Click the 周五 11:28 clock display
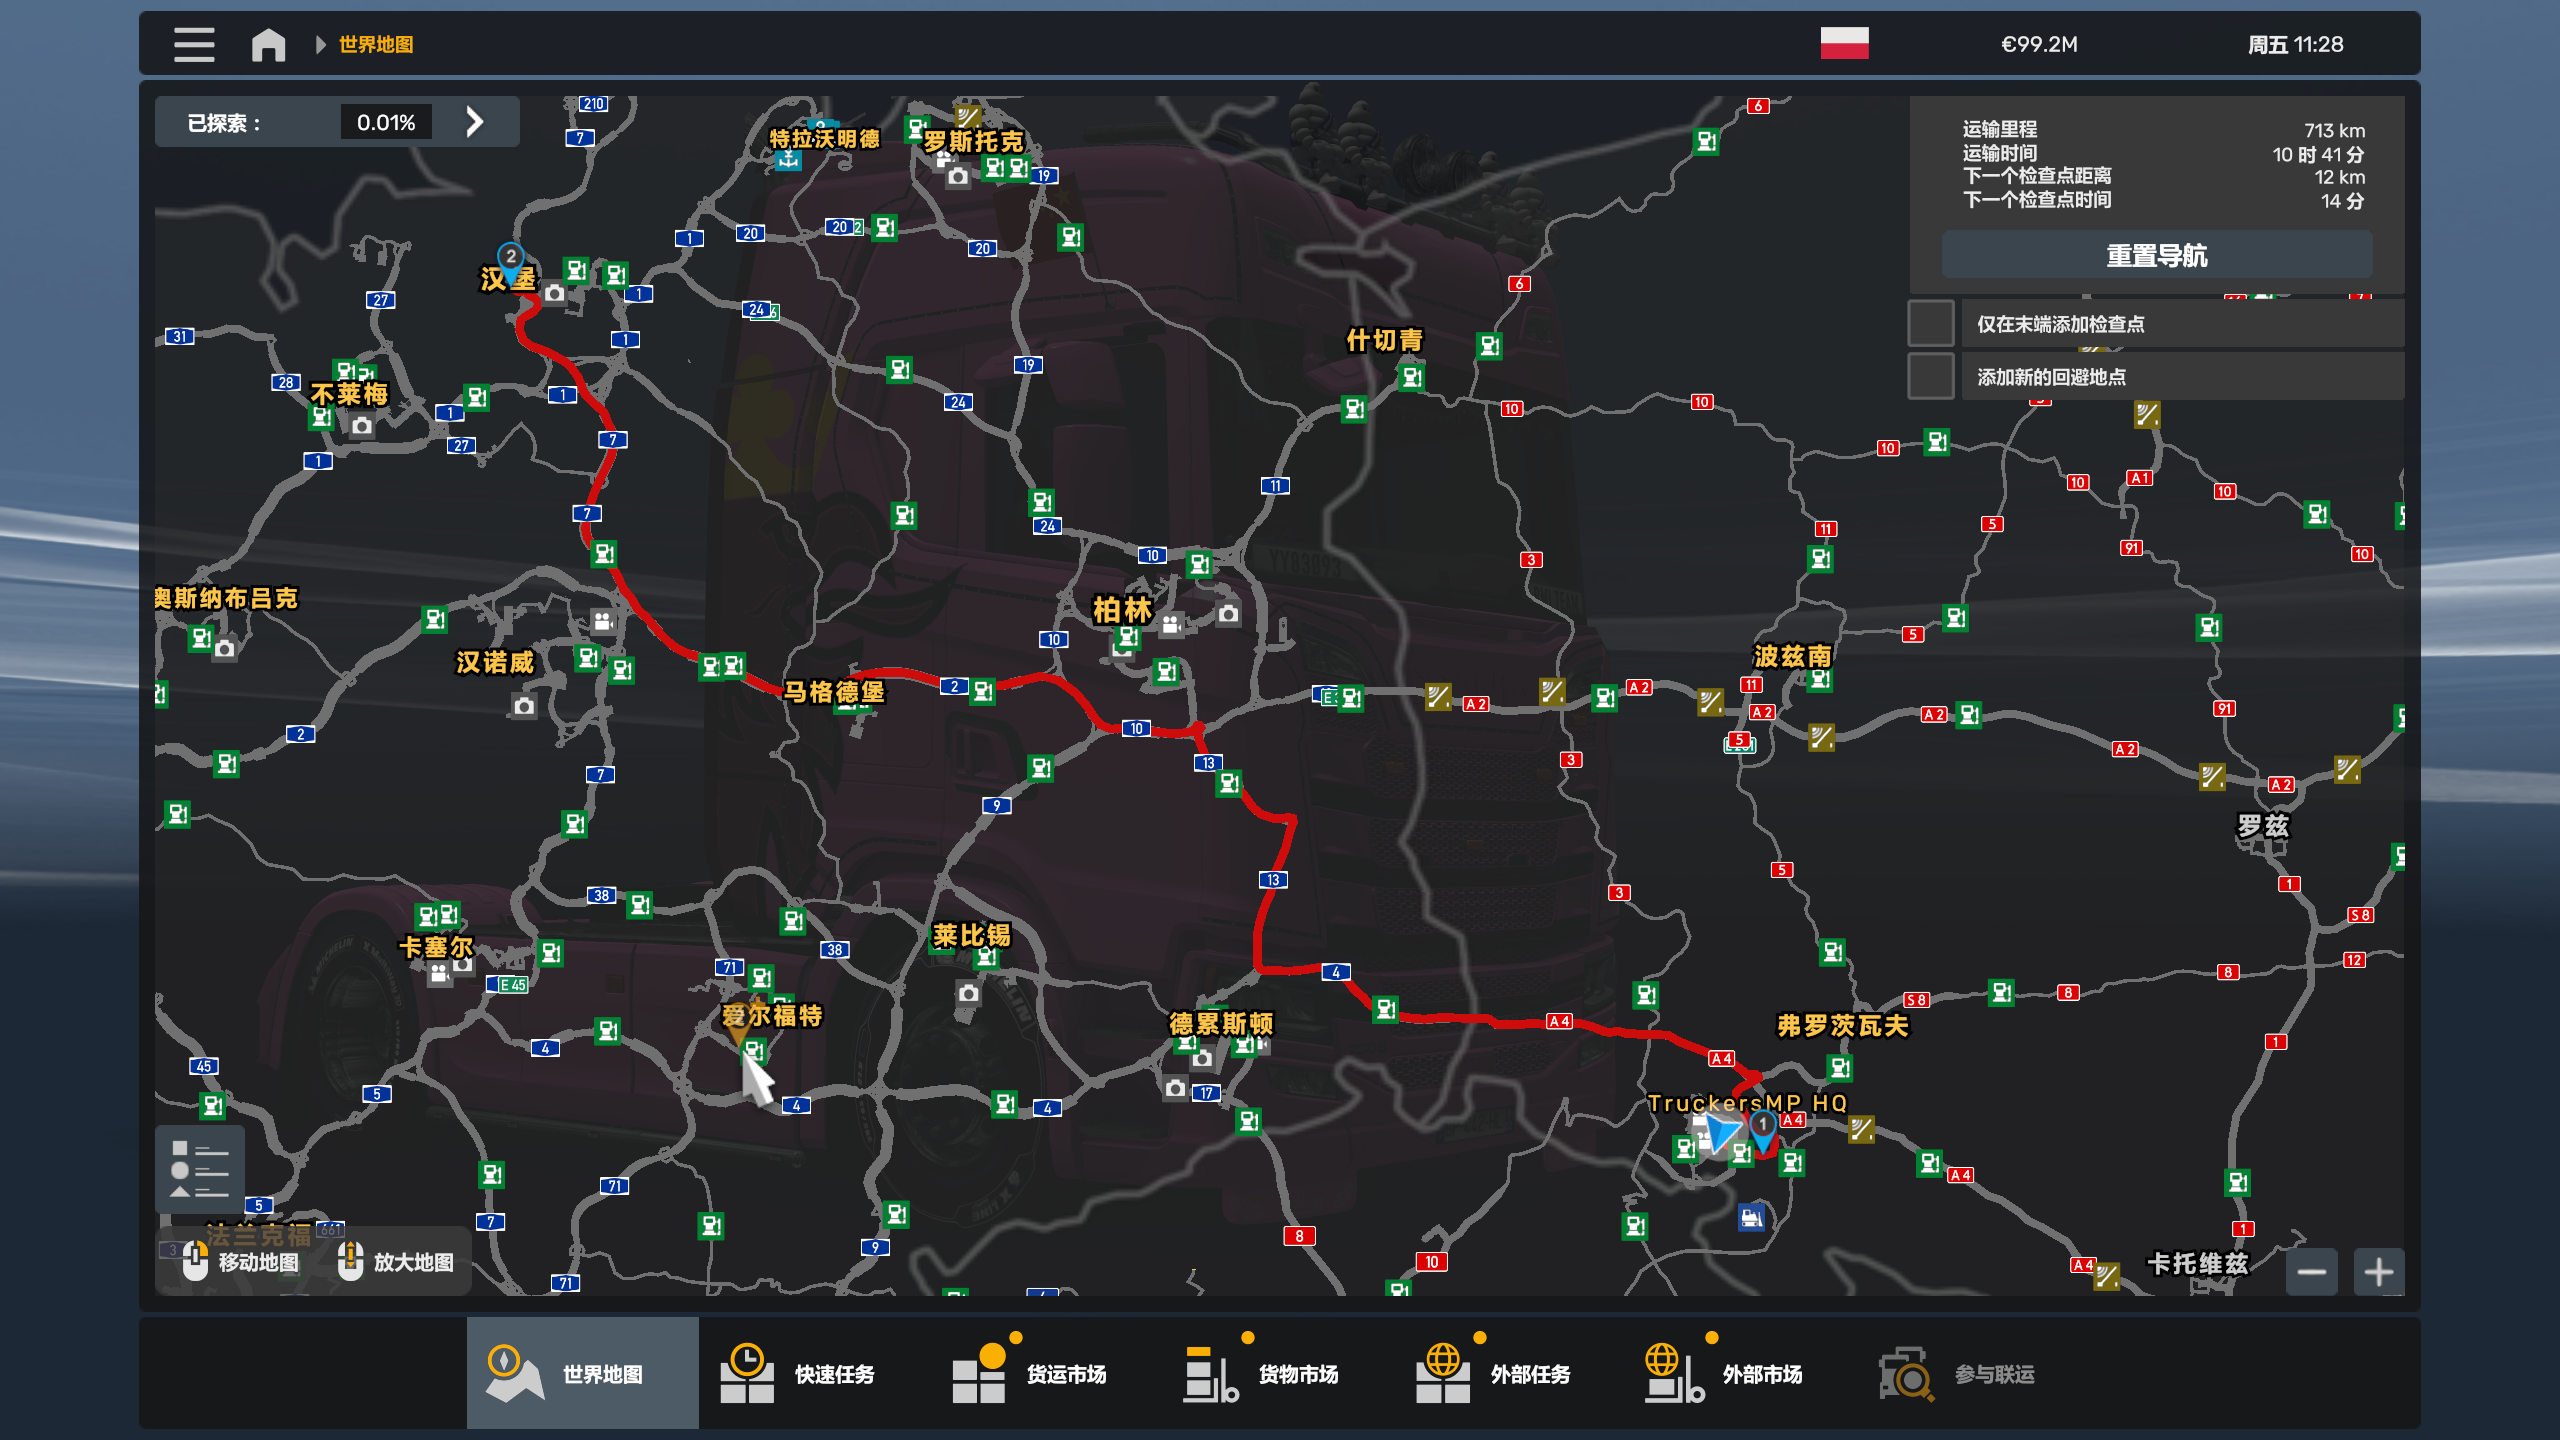Viewport: 2560px width, 1440px height. click(x=2296, y=44)
